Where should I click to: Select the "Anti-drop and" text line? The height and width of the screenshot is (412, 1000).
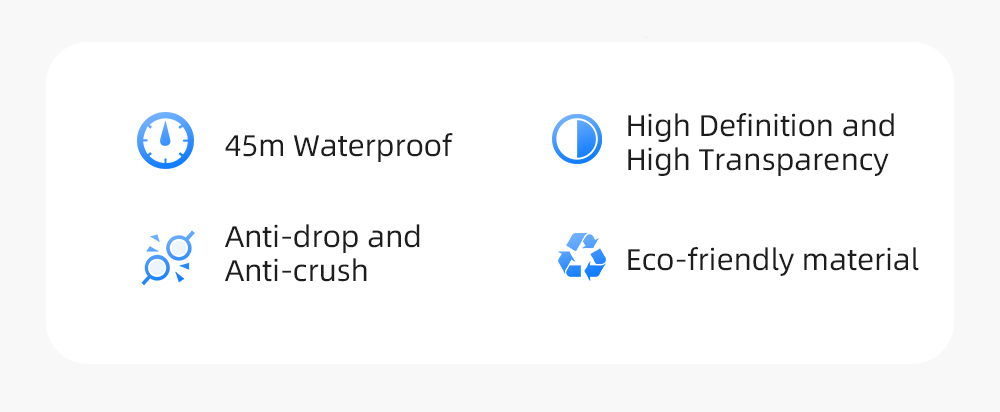pos(323,237)
